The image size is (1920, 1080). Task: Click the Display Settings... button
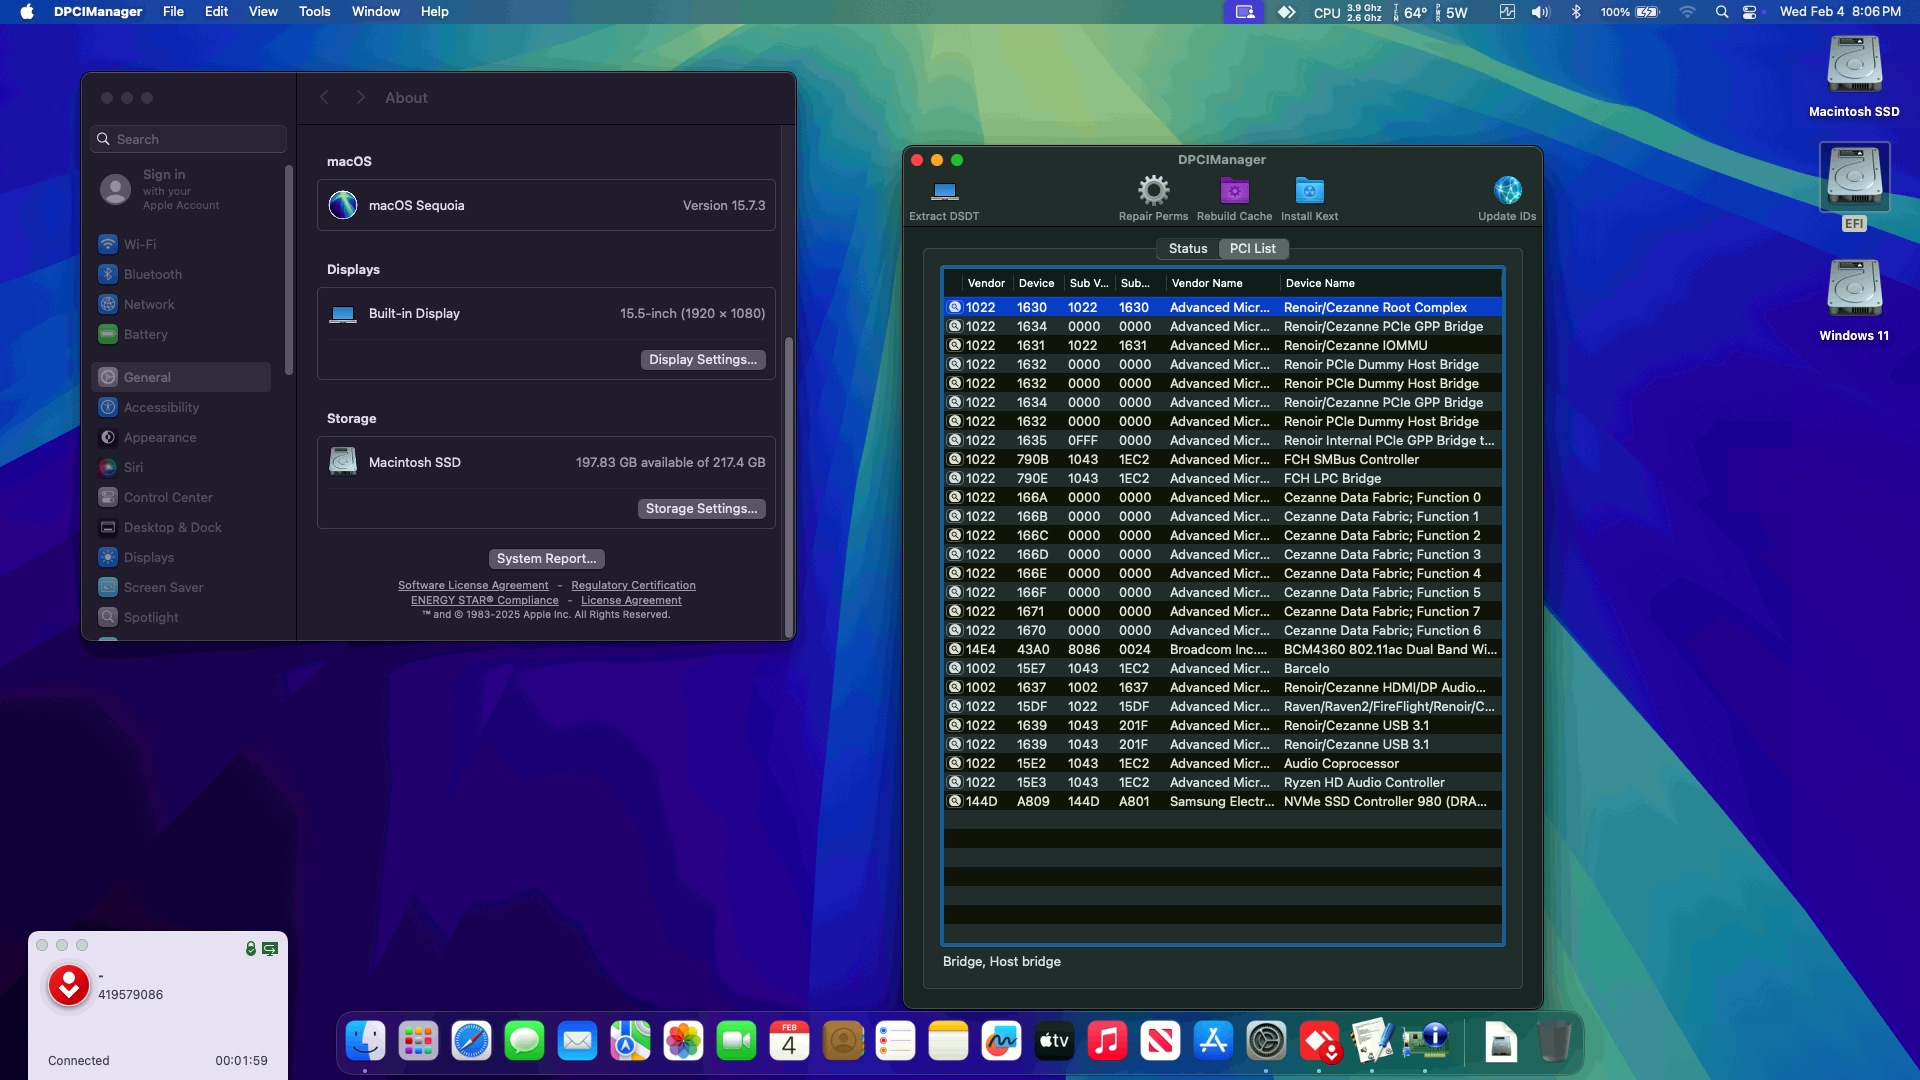(x=703, y=360)
